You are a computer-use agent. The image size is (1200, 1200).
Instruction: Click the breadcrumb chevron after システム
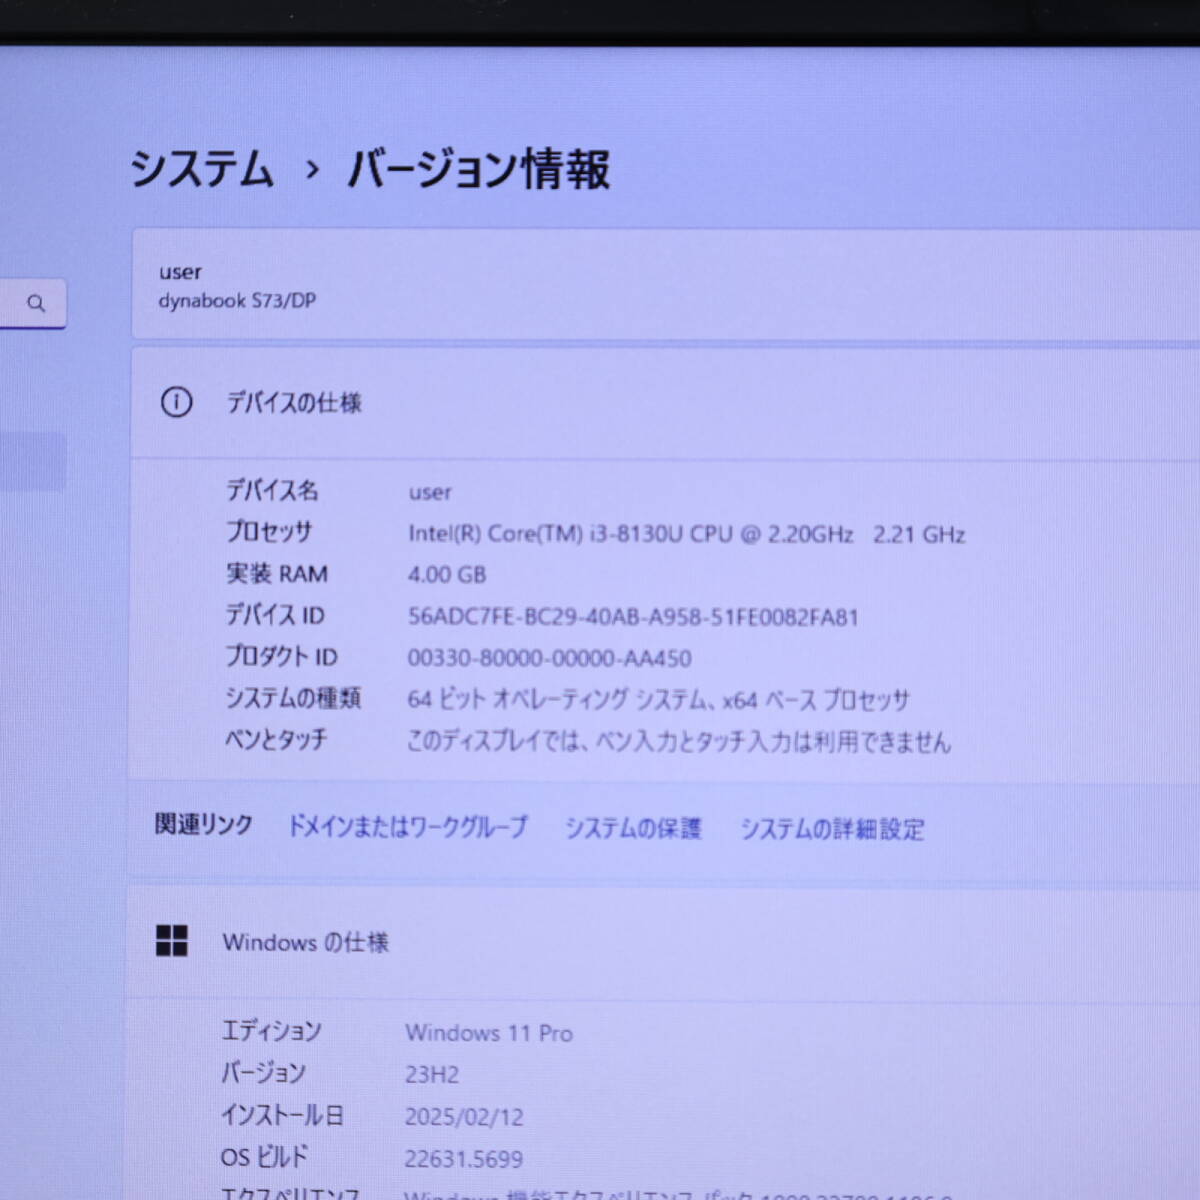point(312,170)
